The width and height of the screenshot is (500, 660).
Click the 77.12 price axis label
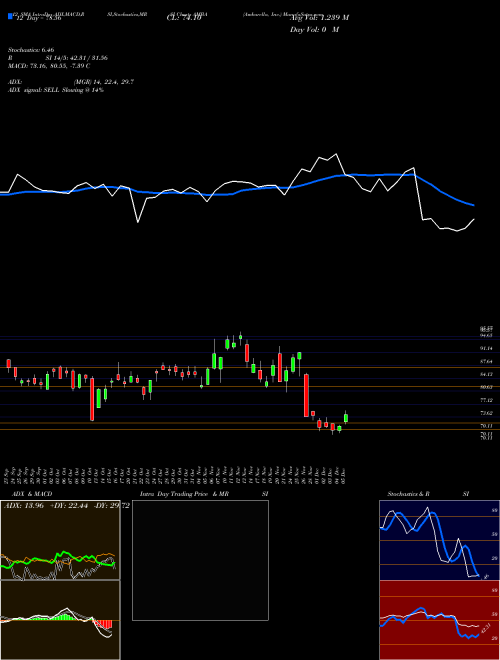pyautogui.click(x=486, y=400)
